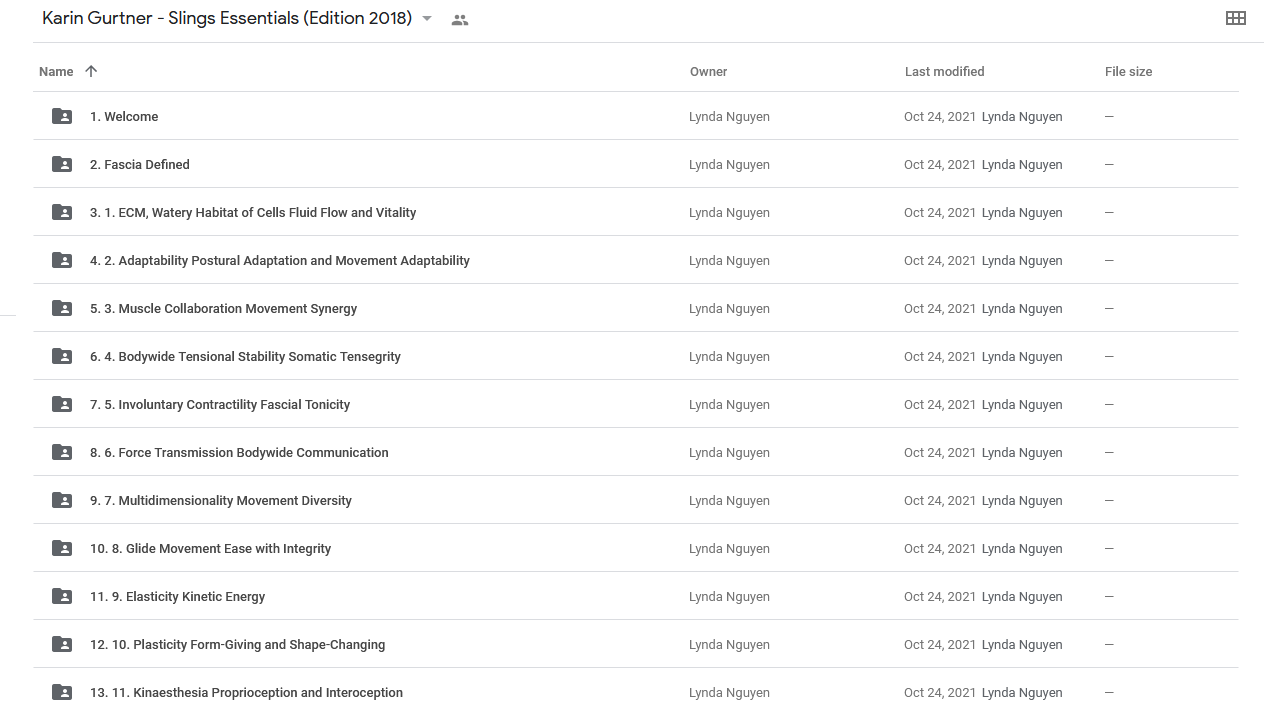Click the folder icon for Kinaesthesia Proprioception
Image resolution: width=1264 pixels, height=704 pixels.
click(62, 692)
